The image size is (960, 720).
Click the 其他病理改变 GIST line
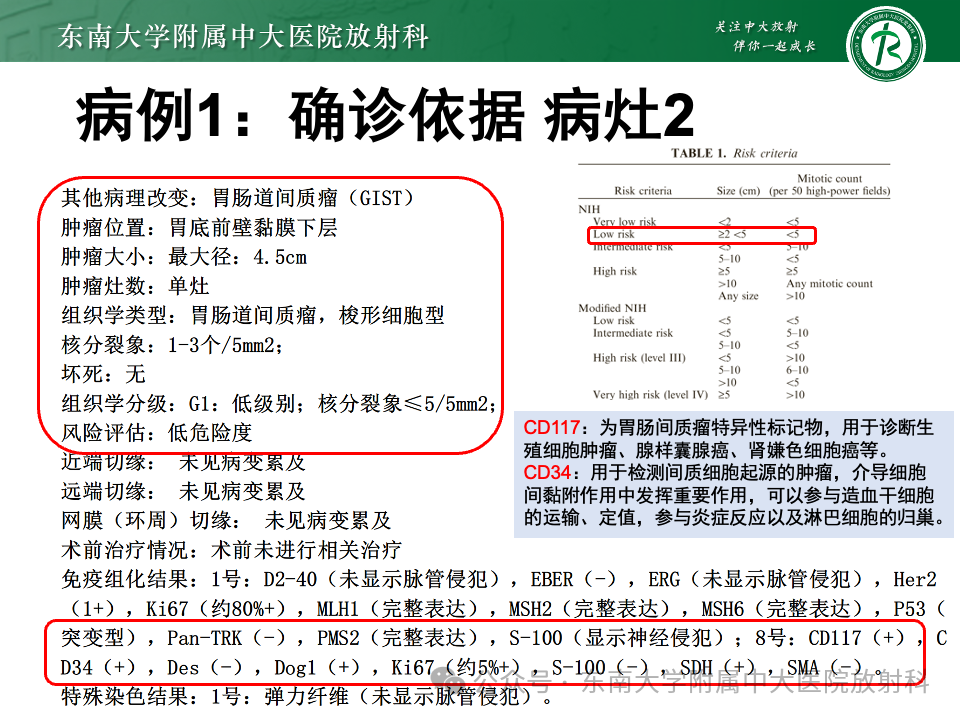[238, 198]
